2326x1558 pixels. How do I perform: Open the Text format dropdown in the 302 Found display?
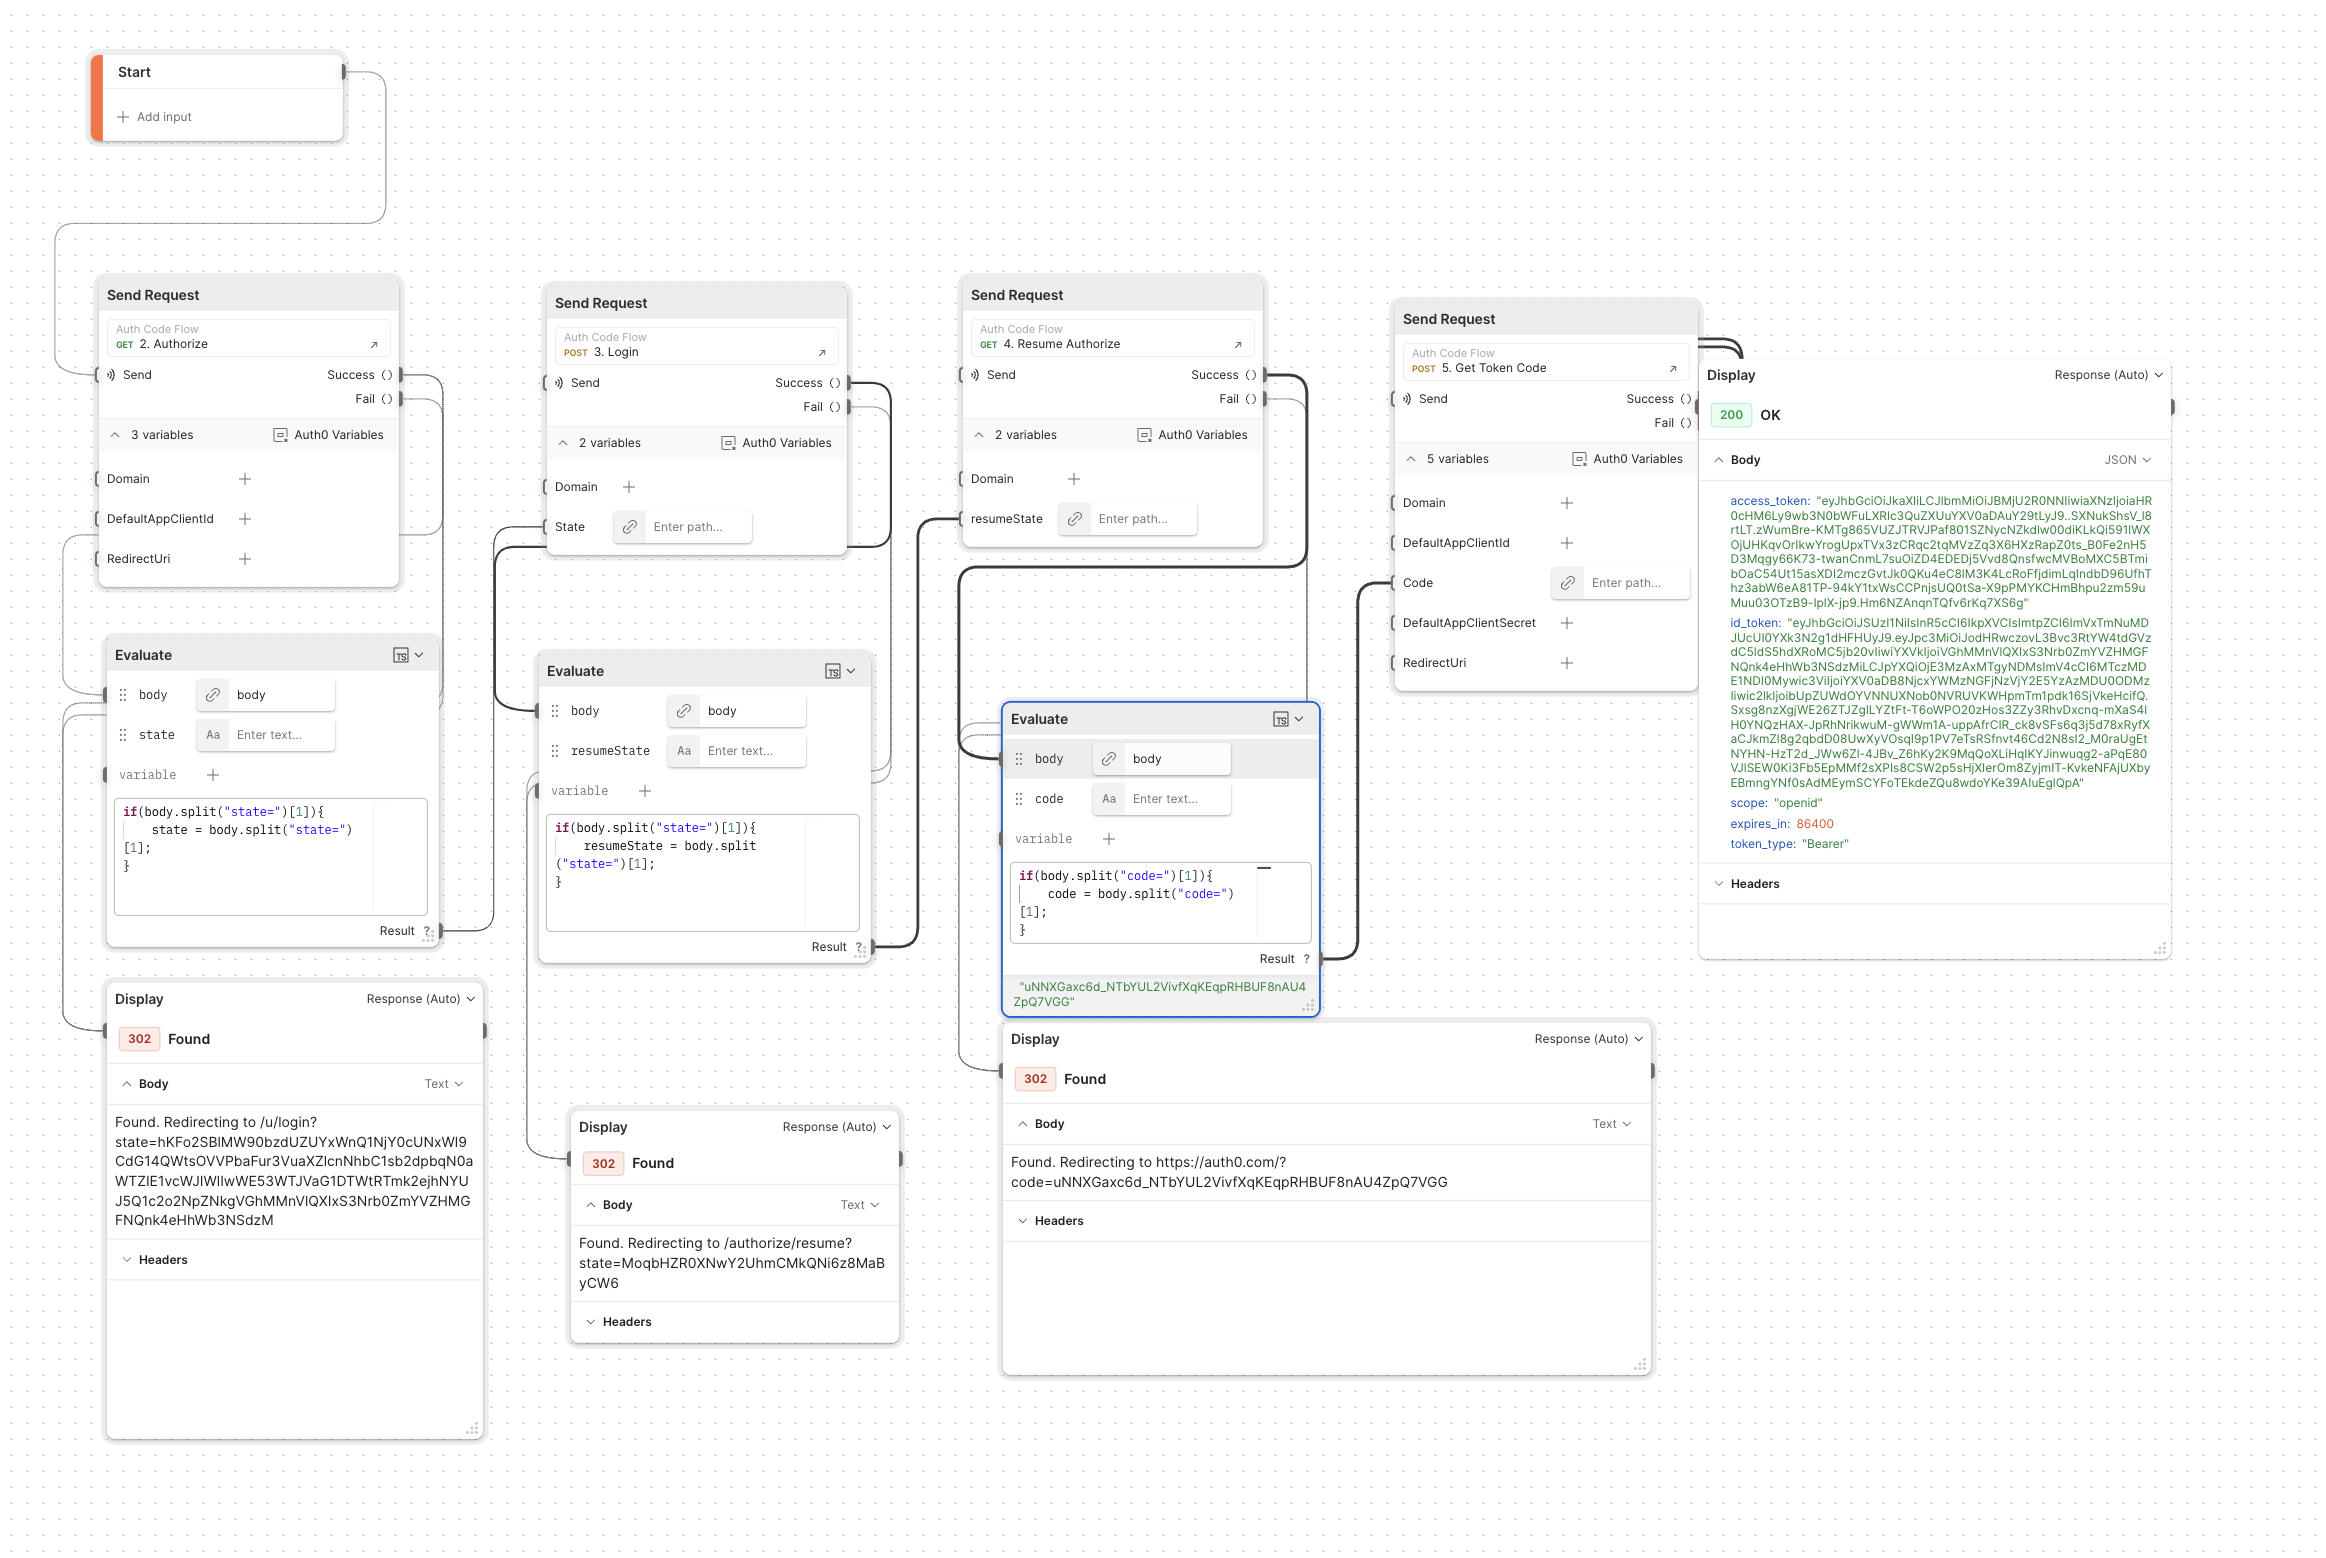(444, 1083)
